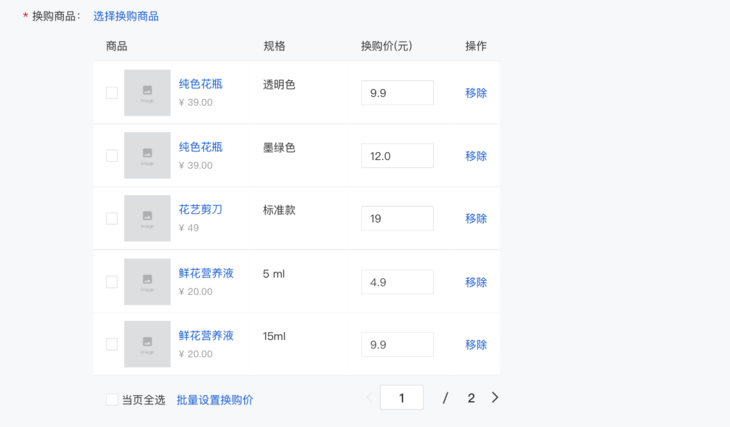
Task: Tick the 15ml 鲜花营养液 row checkbox
Action: coord(112,344)
